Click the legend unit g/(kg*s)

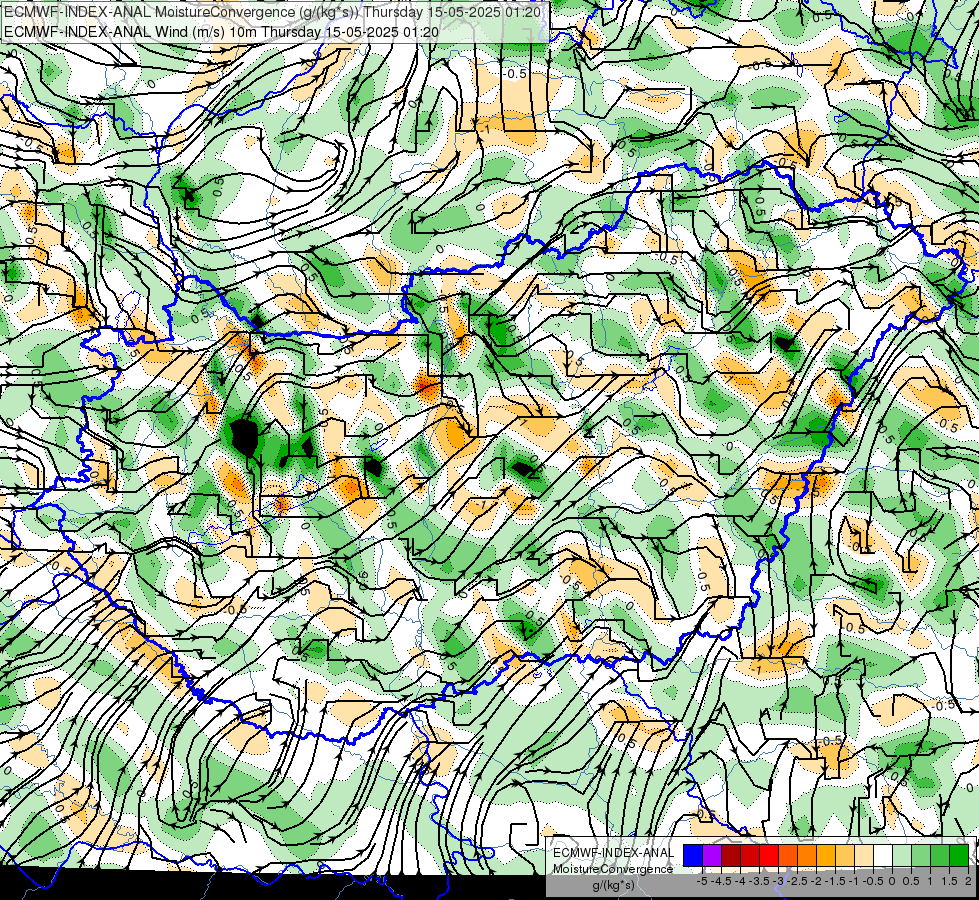point(613,885)
